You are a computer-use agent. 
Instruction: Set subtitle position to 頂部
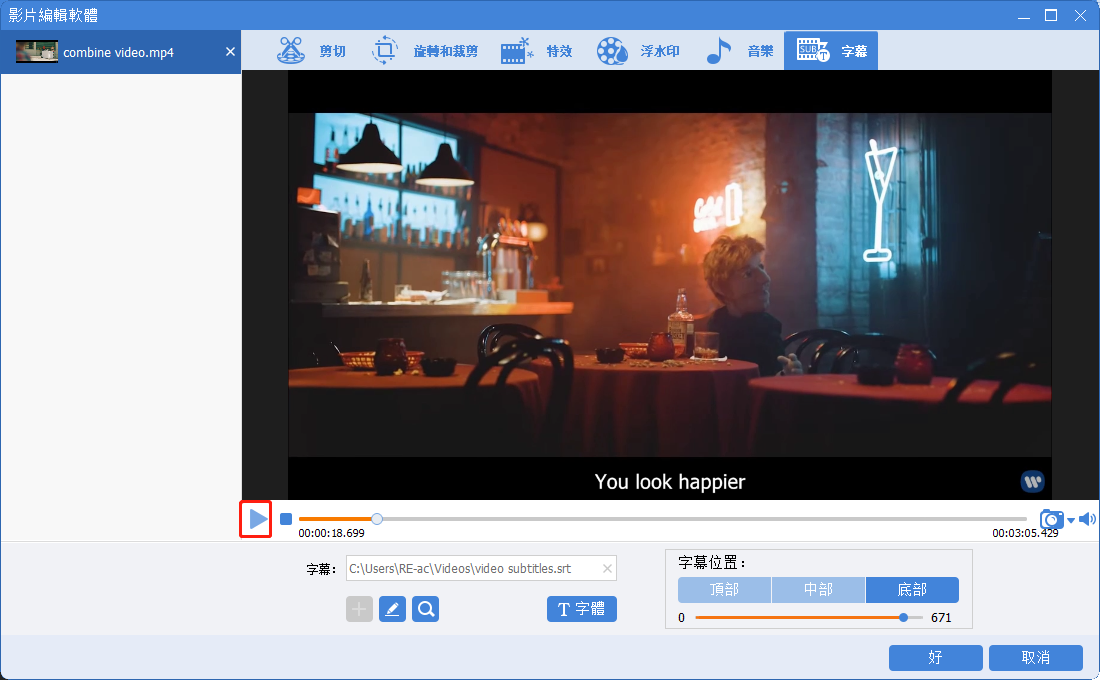click(725, 590)
